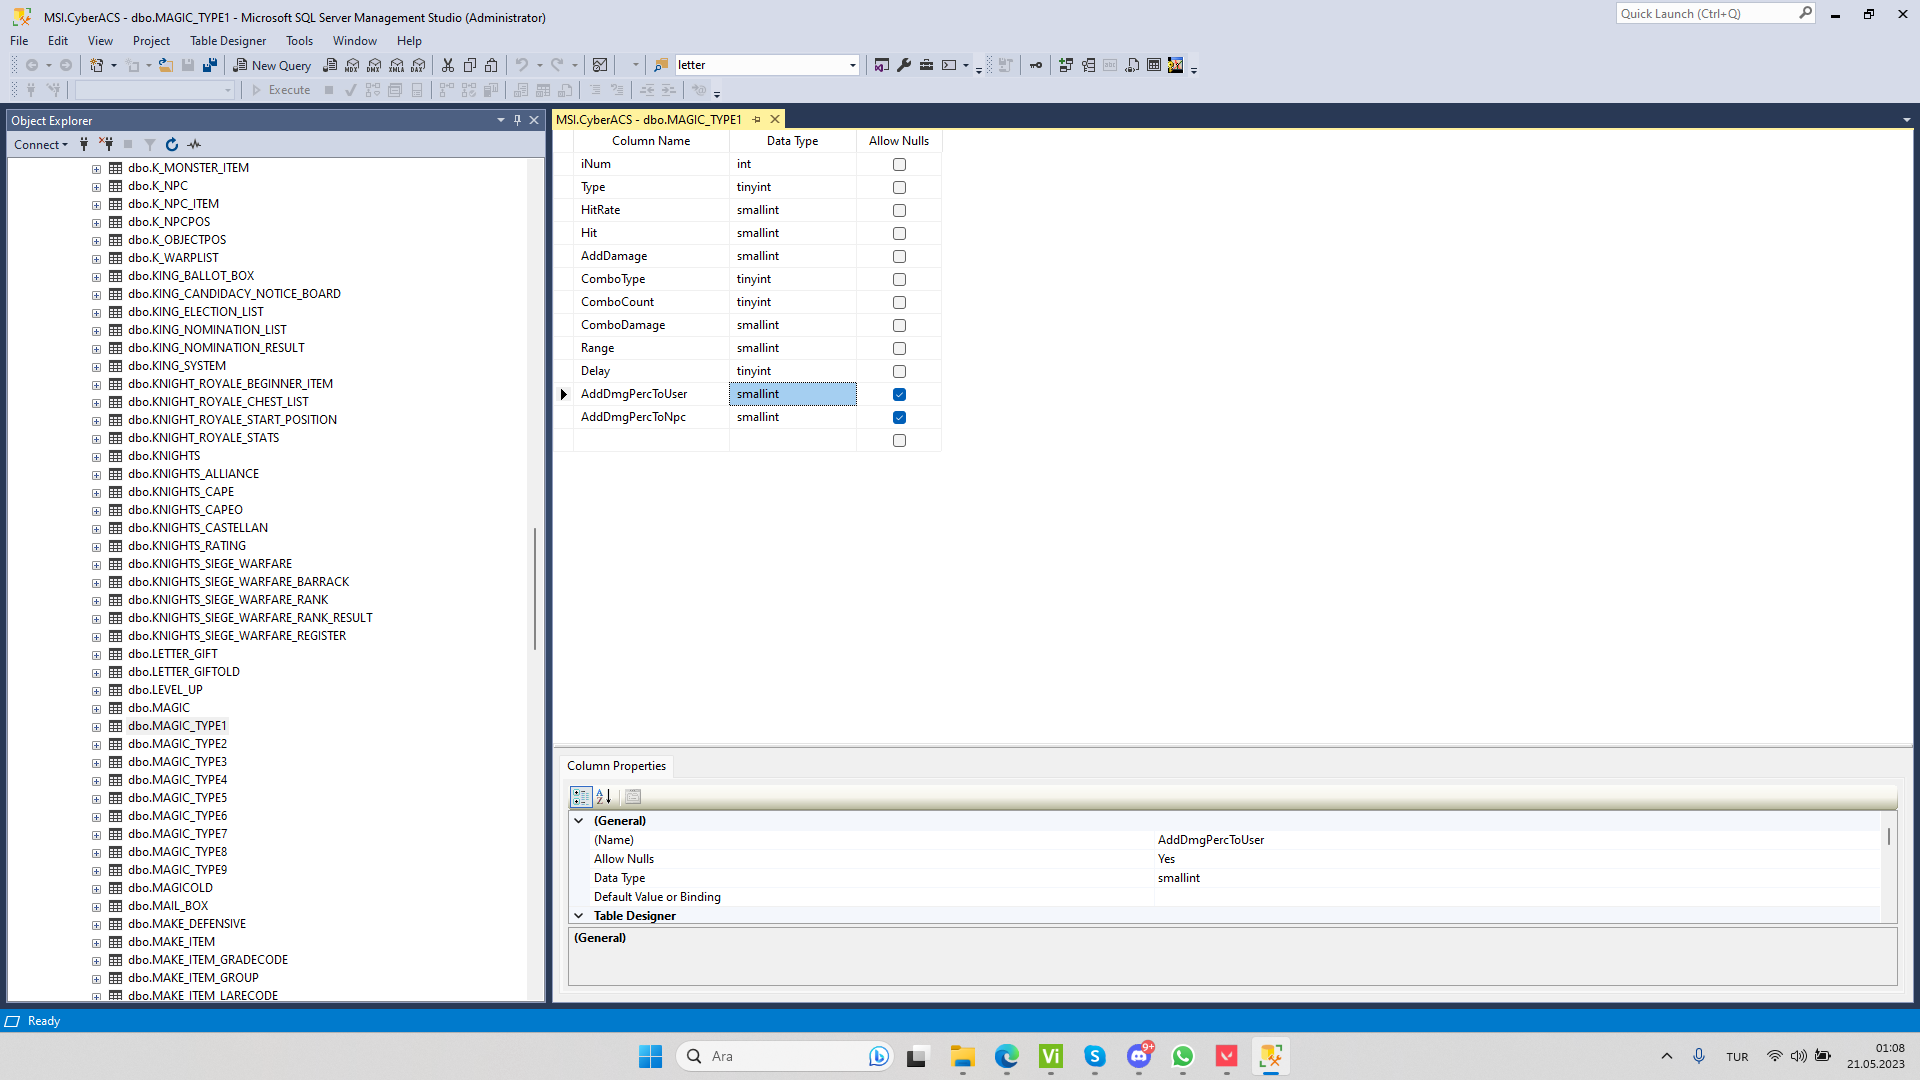The height and width of the screenshot is (1080, 1920).
Task: Open File Explorer from the taskbar
Action: point(963,1056)
